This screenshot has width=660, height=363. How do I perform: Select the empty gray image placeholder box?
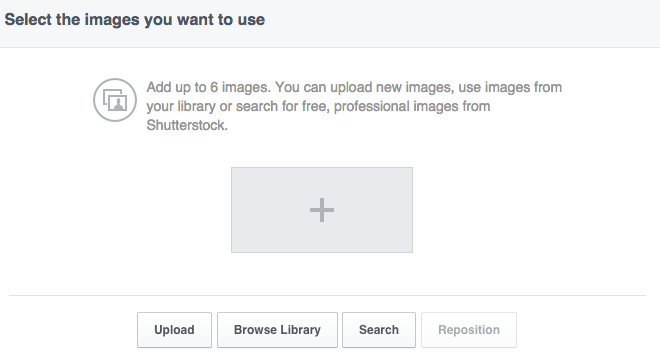tap(322, 210)
